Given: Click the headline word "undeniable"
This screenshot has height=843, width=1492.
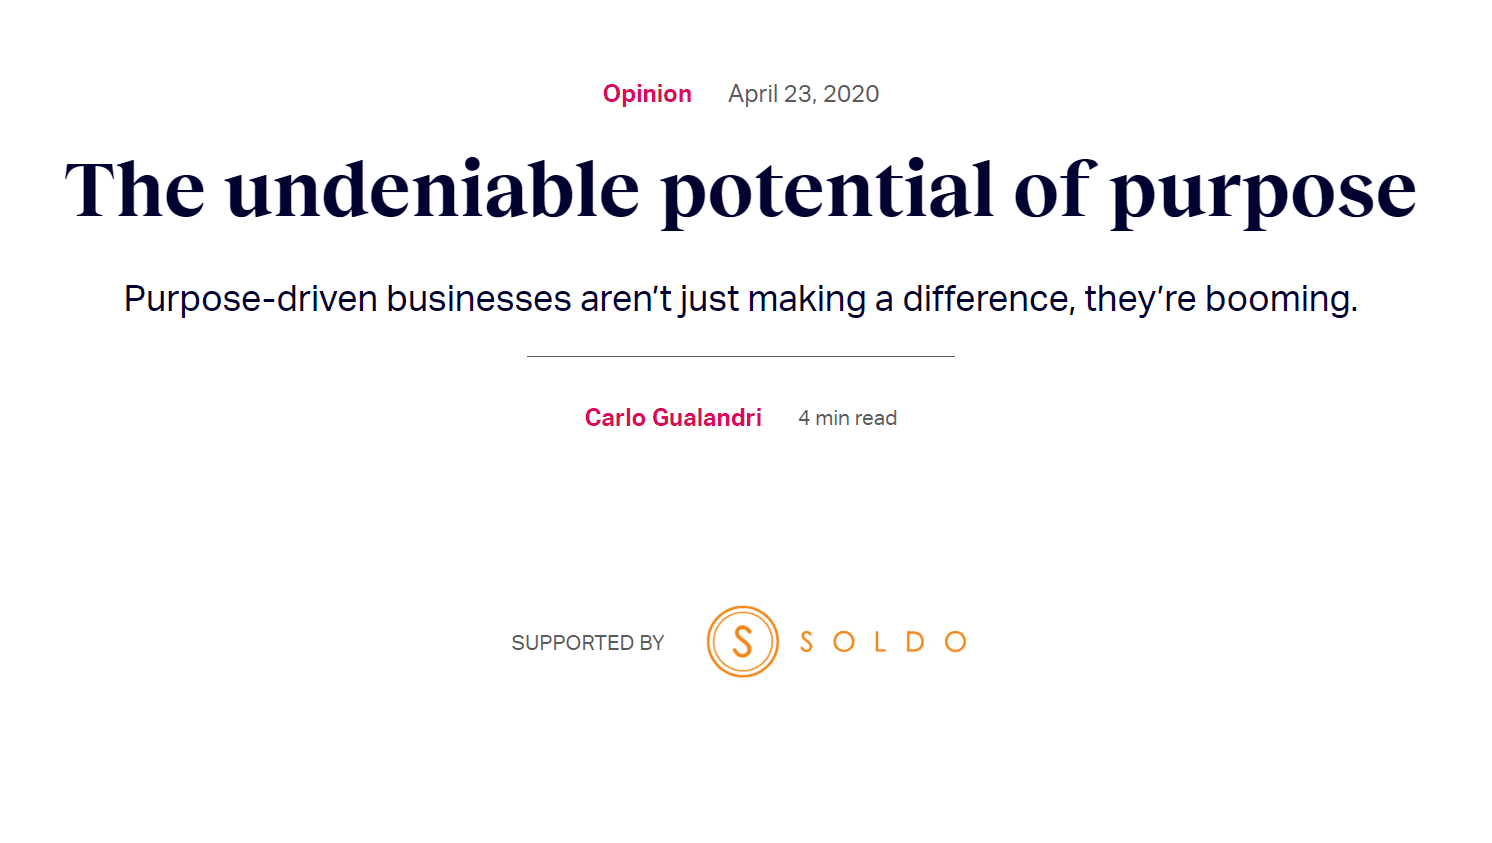Looking at the screenshot, I should 432,190.
